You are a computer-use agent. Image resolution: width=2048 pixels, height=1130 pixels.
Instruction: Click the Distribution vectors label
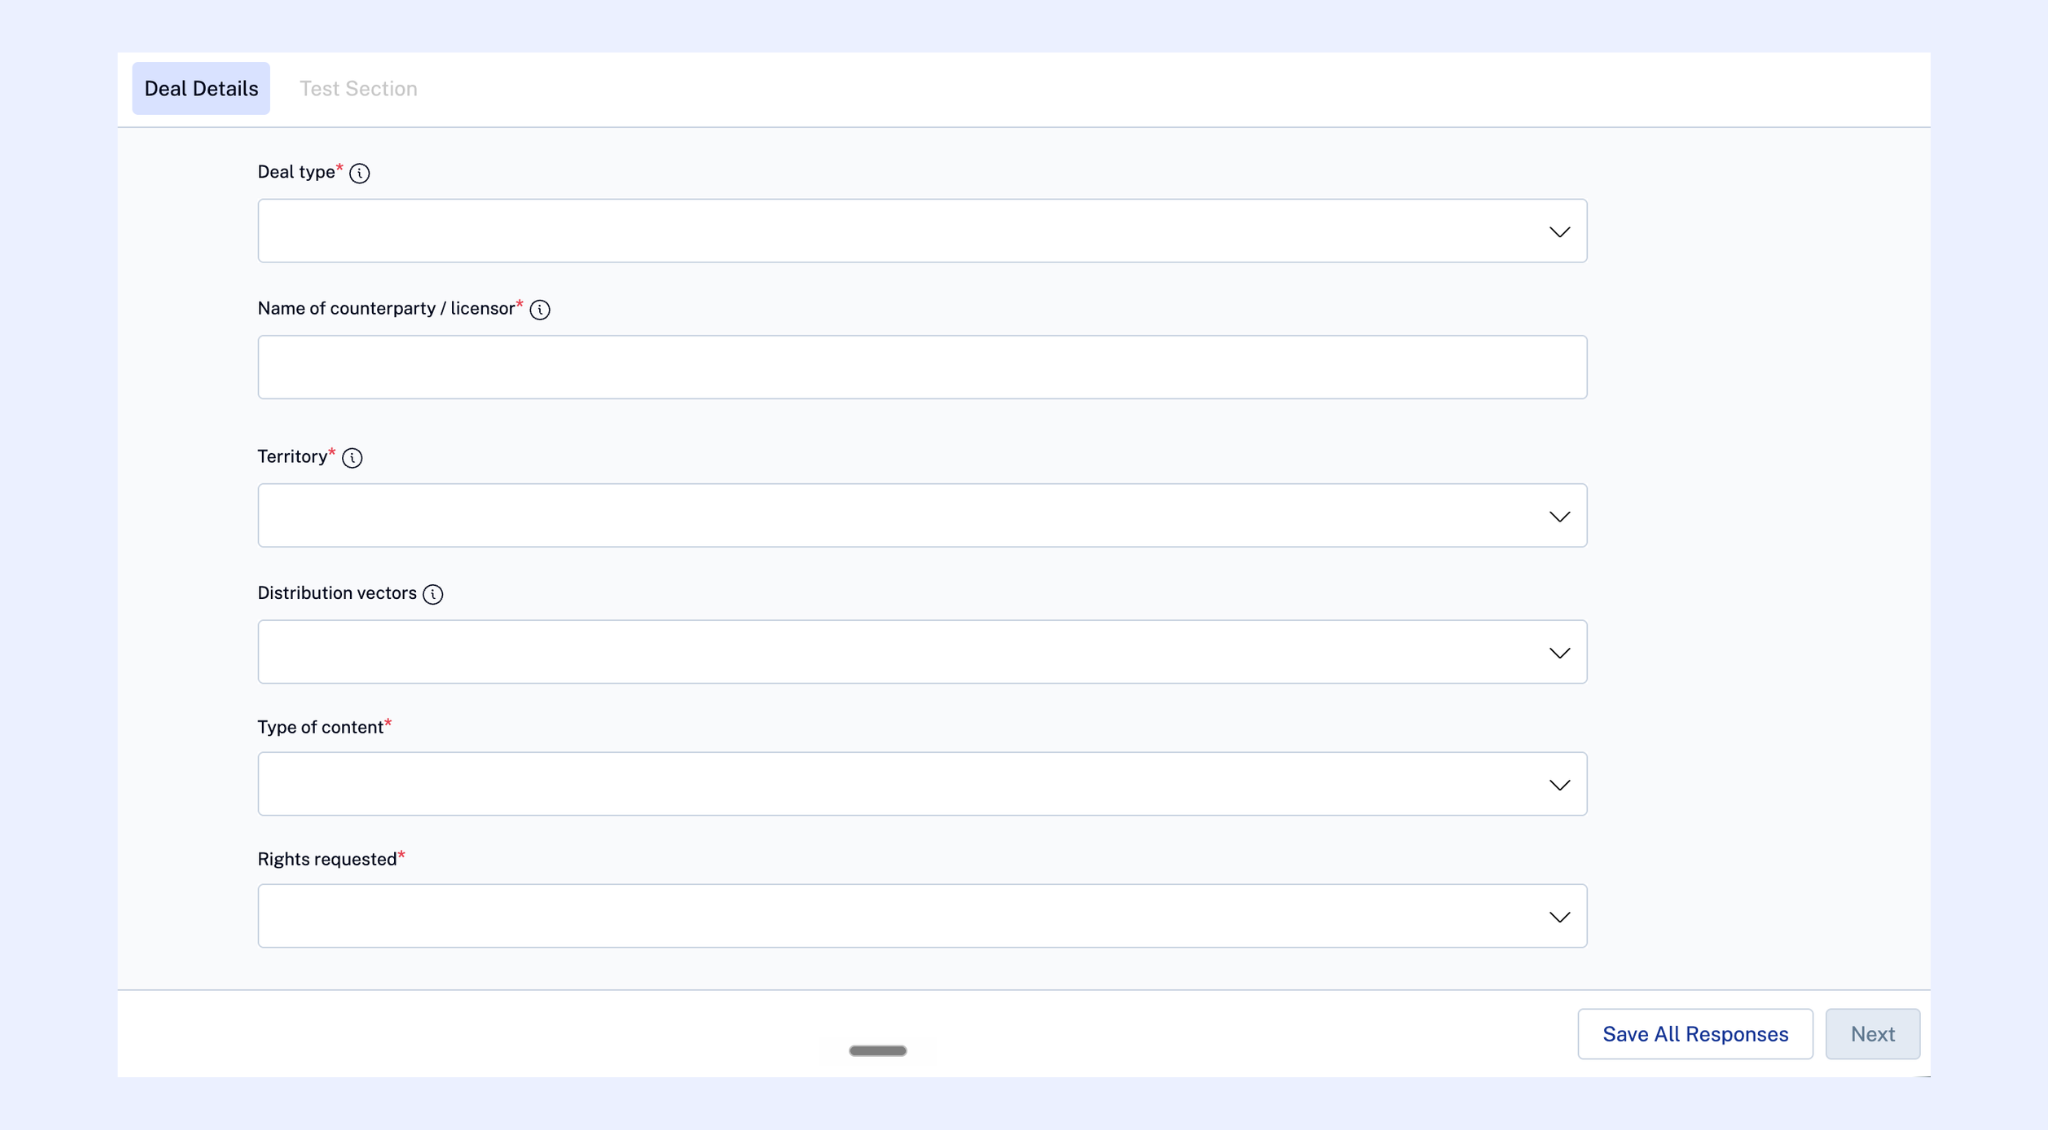pyautogui.click(x=337, y=593)
